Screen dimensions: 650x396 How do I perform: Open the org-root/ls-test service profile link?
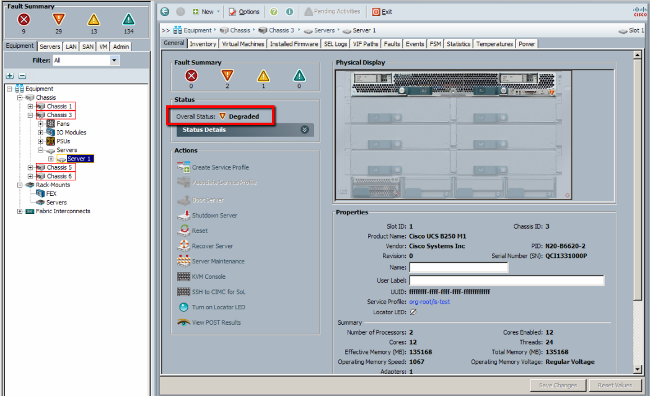[x=429, y=302]
